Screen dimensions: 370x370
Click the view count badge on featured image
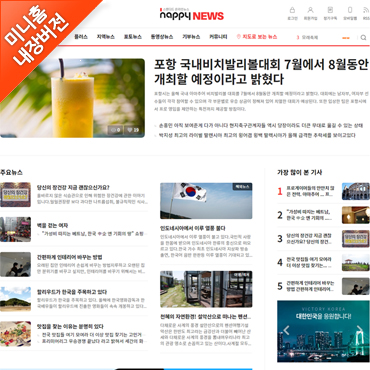[x=115, y=130]
